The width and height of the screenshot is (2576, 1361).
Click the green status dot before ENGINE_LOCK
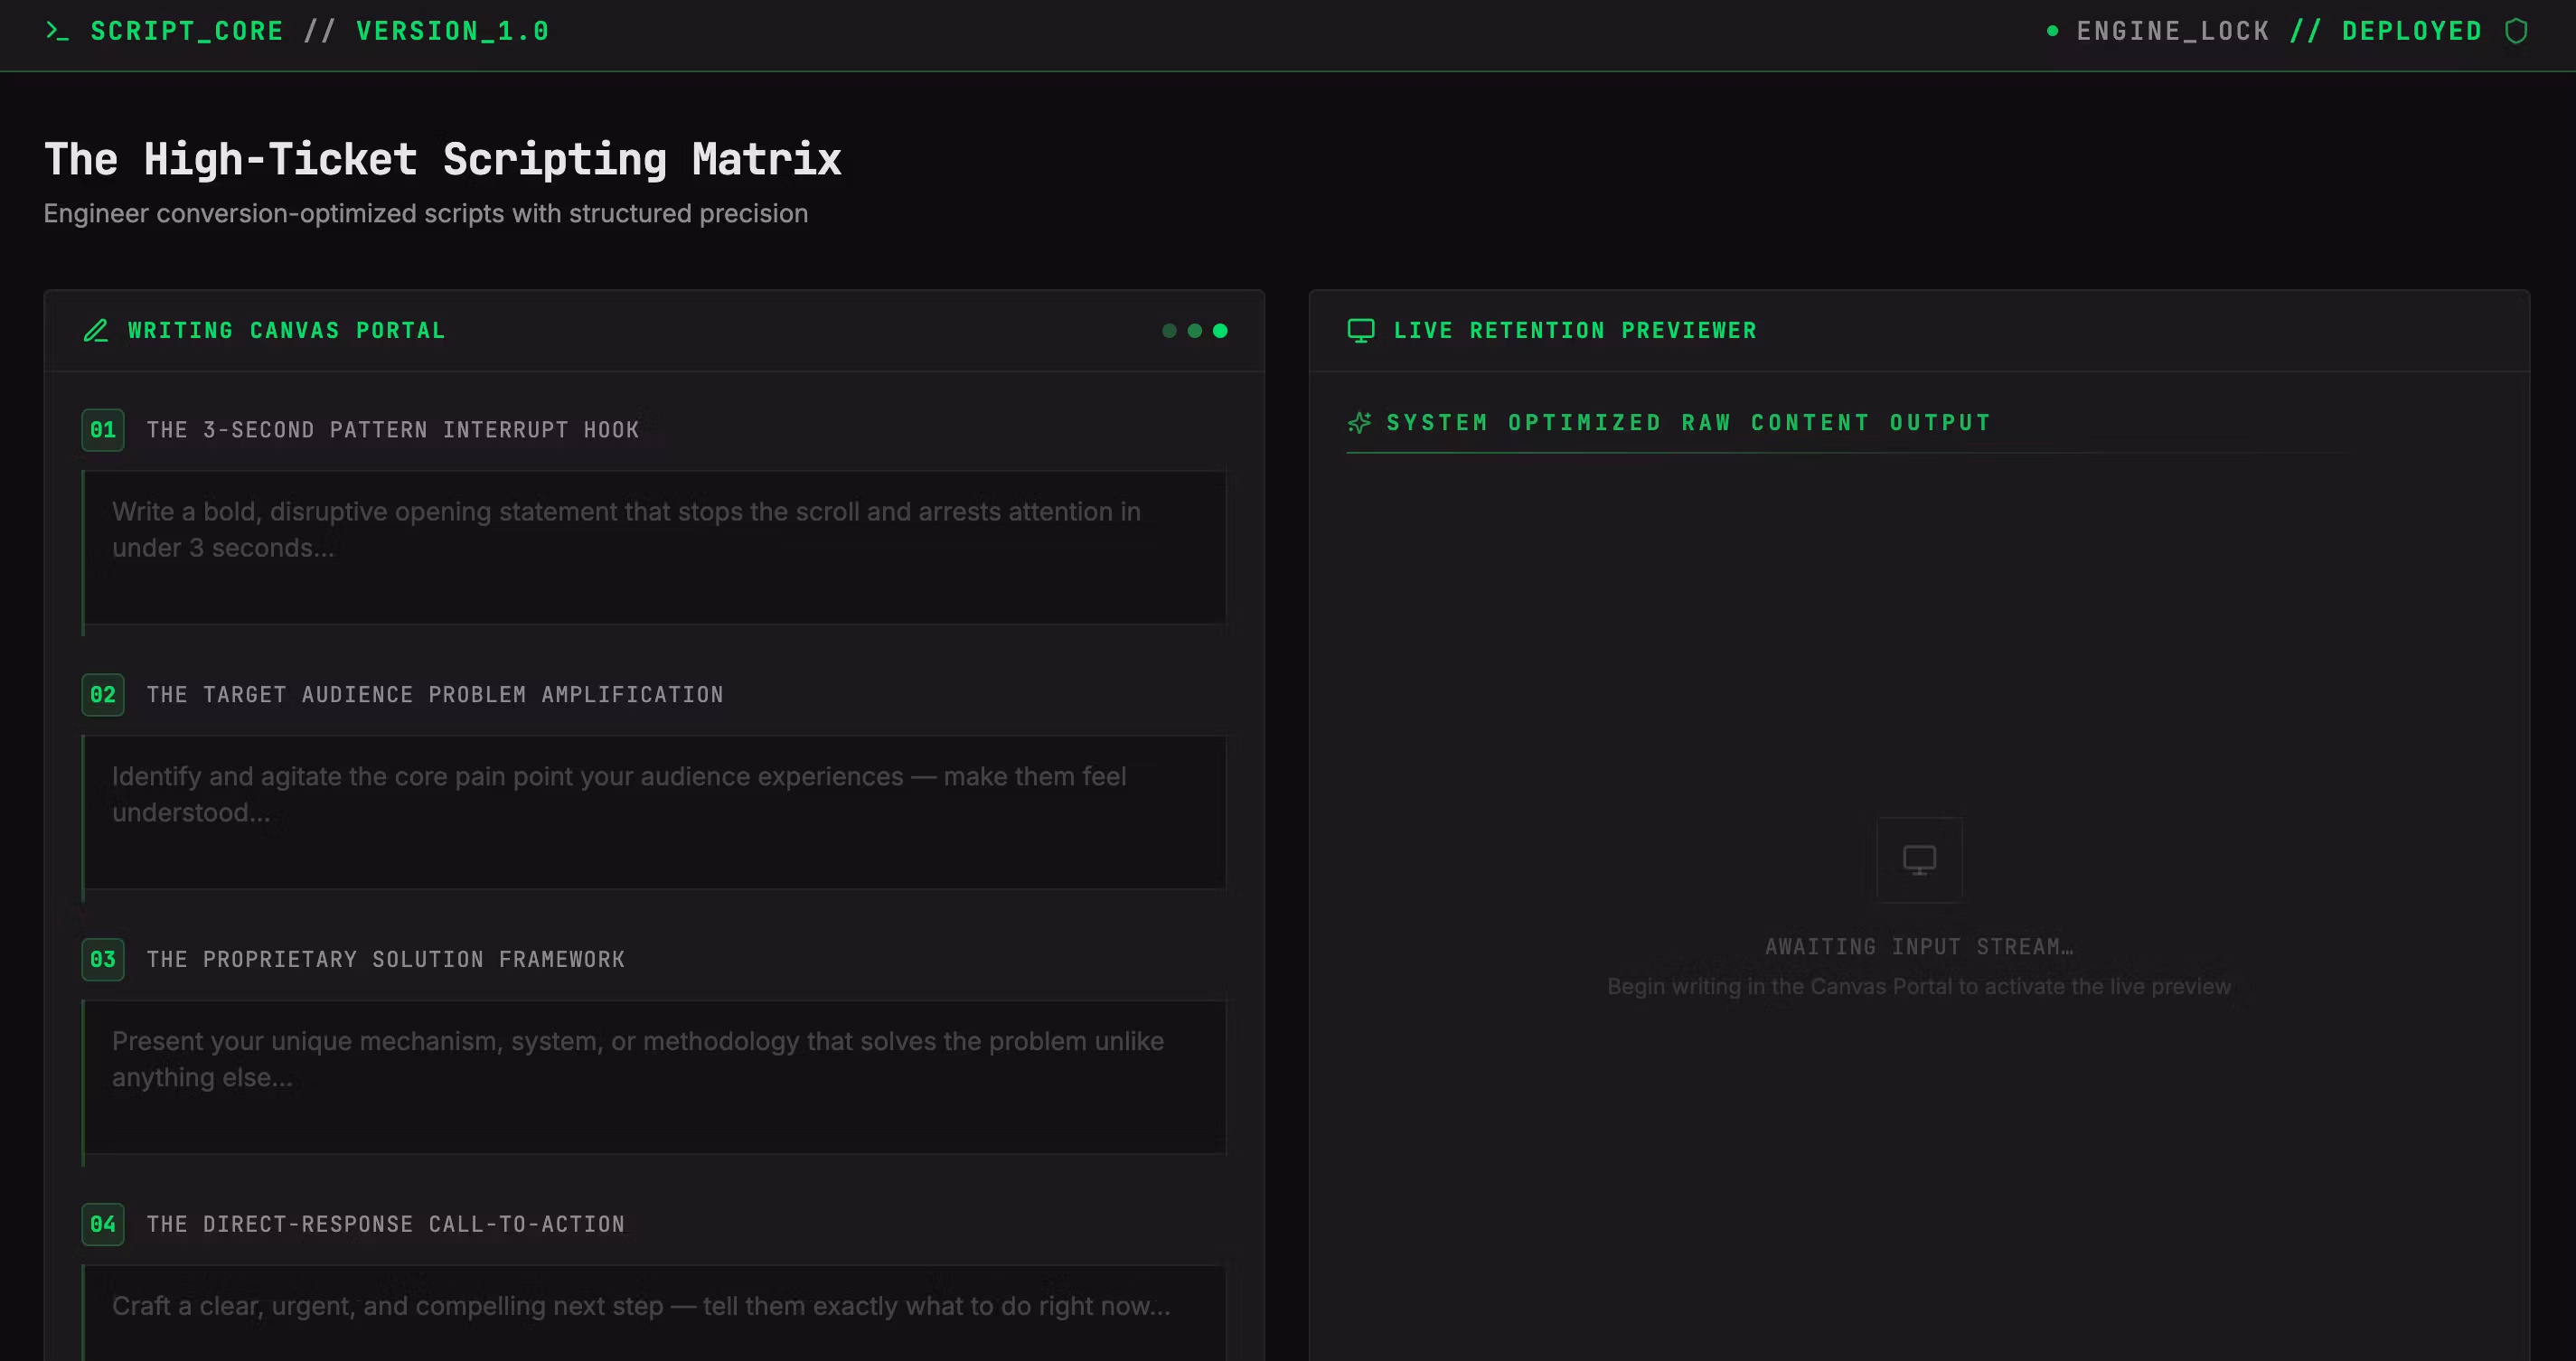click(x=2052, y=31)
